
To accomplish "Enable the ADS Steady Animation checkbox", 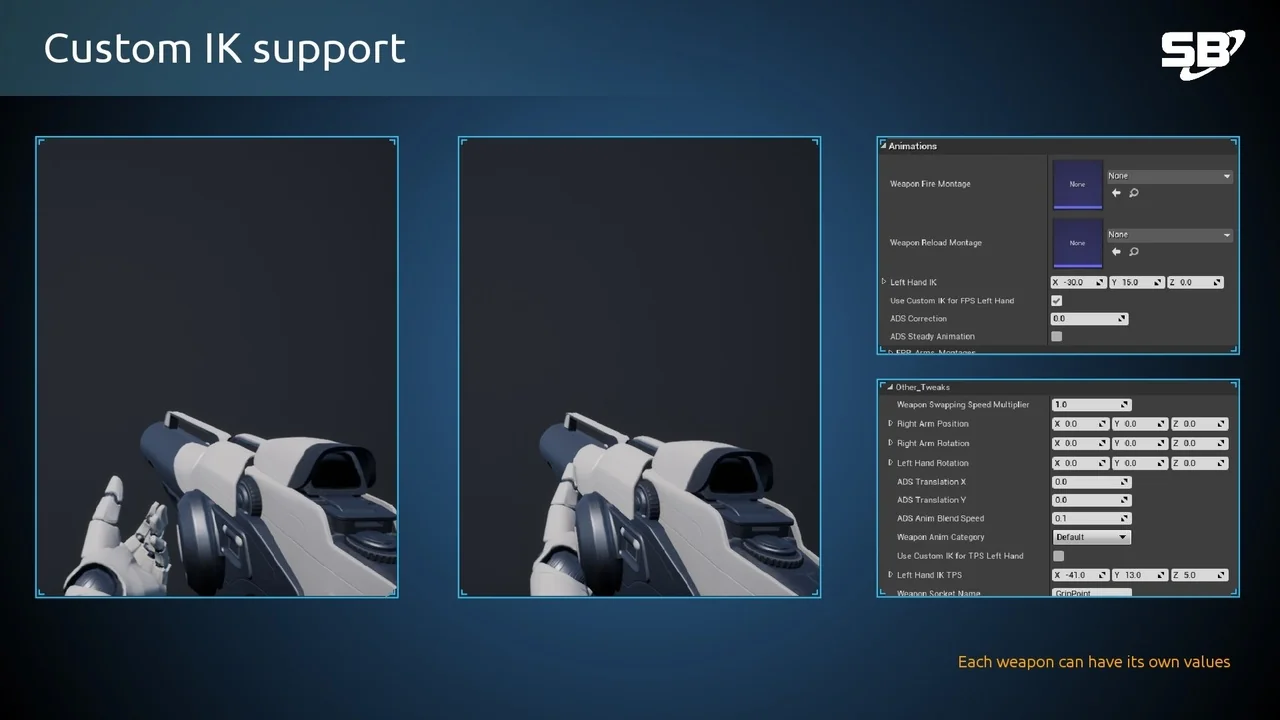I will coord(1057,336).
